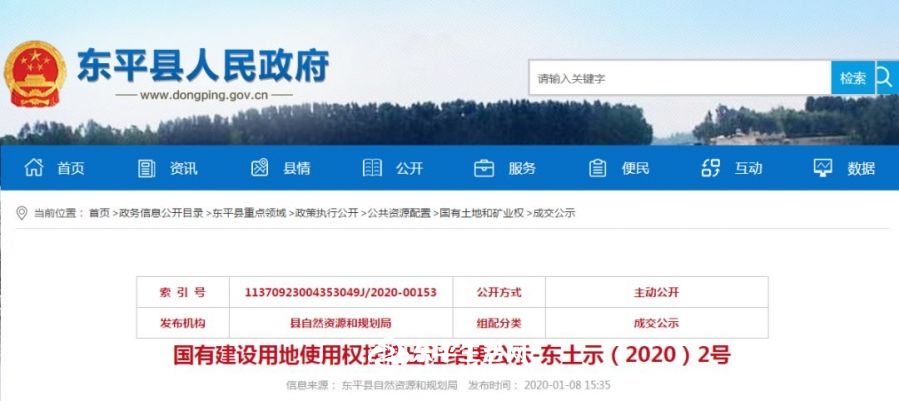
Task: Click the document icon beside 资讯
Action: click(147, 168)
